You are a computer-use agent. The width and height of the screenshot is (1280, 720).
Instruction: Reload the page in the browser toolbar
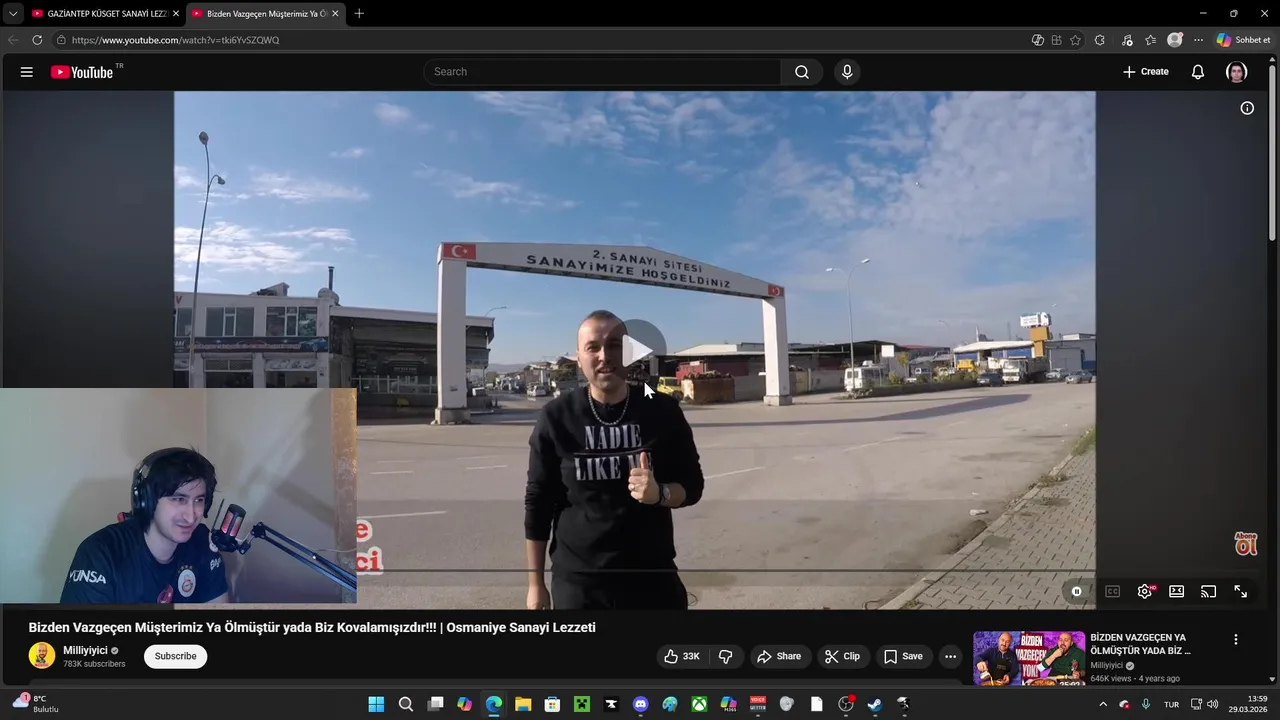37,40
